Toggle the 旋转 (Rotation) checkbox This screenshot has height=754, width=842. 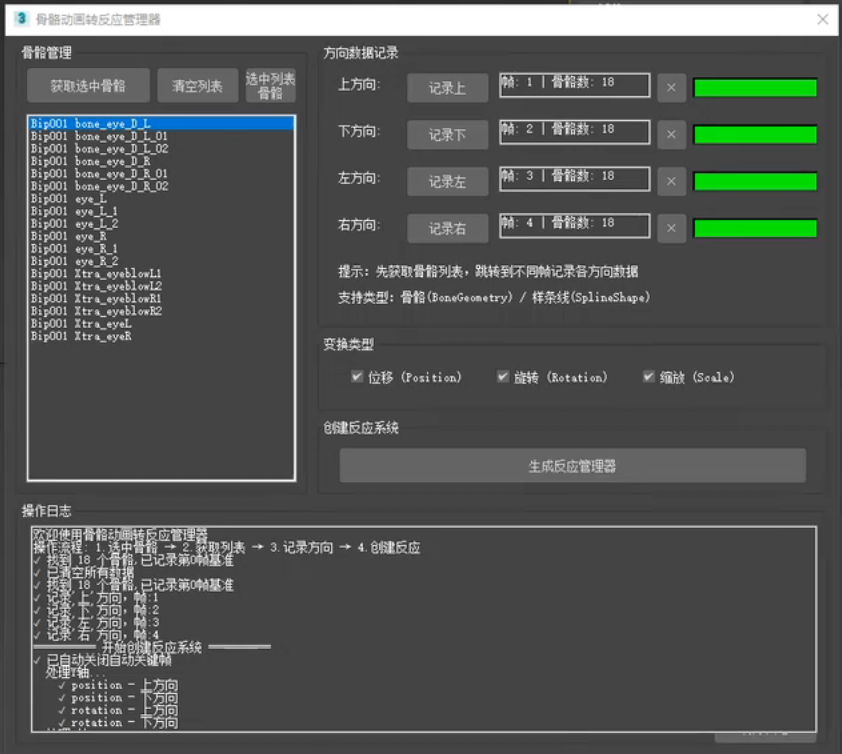[502, 377]
